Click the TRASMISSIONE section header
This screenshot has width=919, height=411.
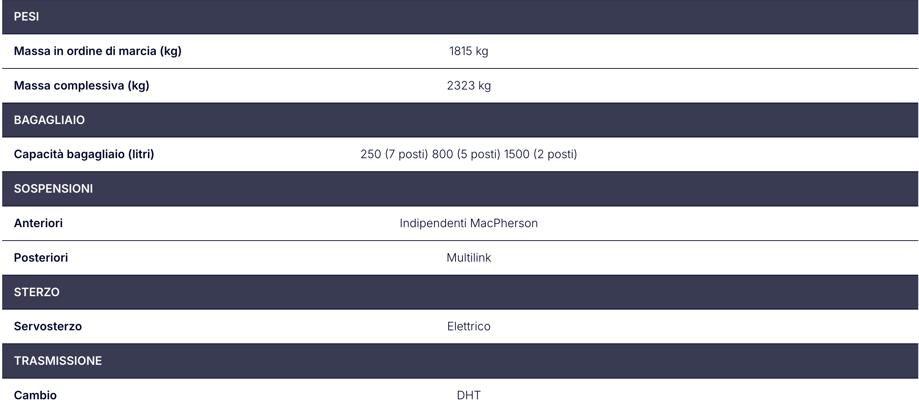[x=460, y=361]
